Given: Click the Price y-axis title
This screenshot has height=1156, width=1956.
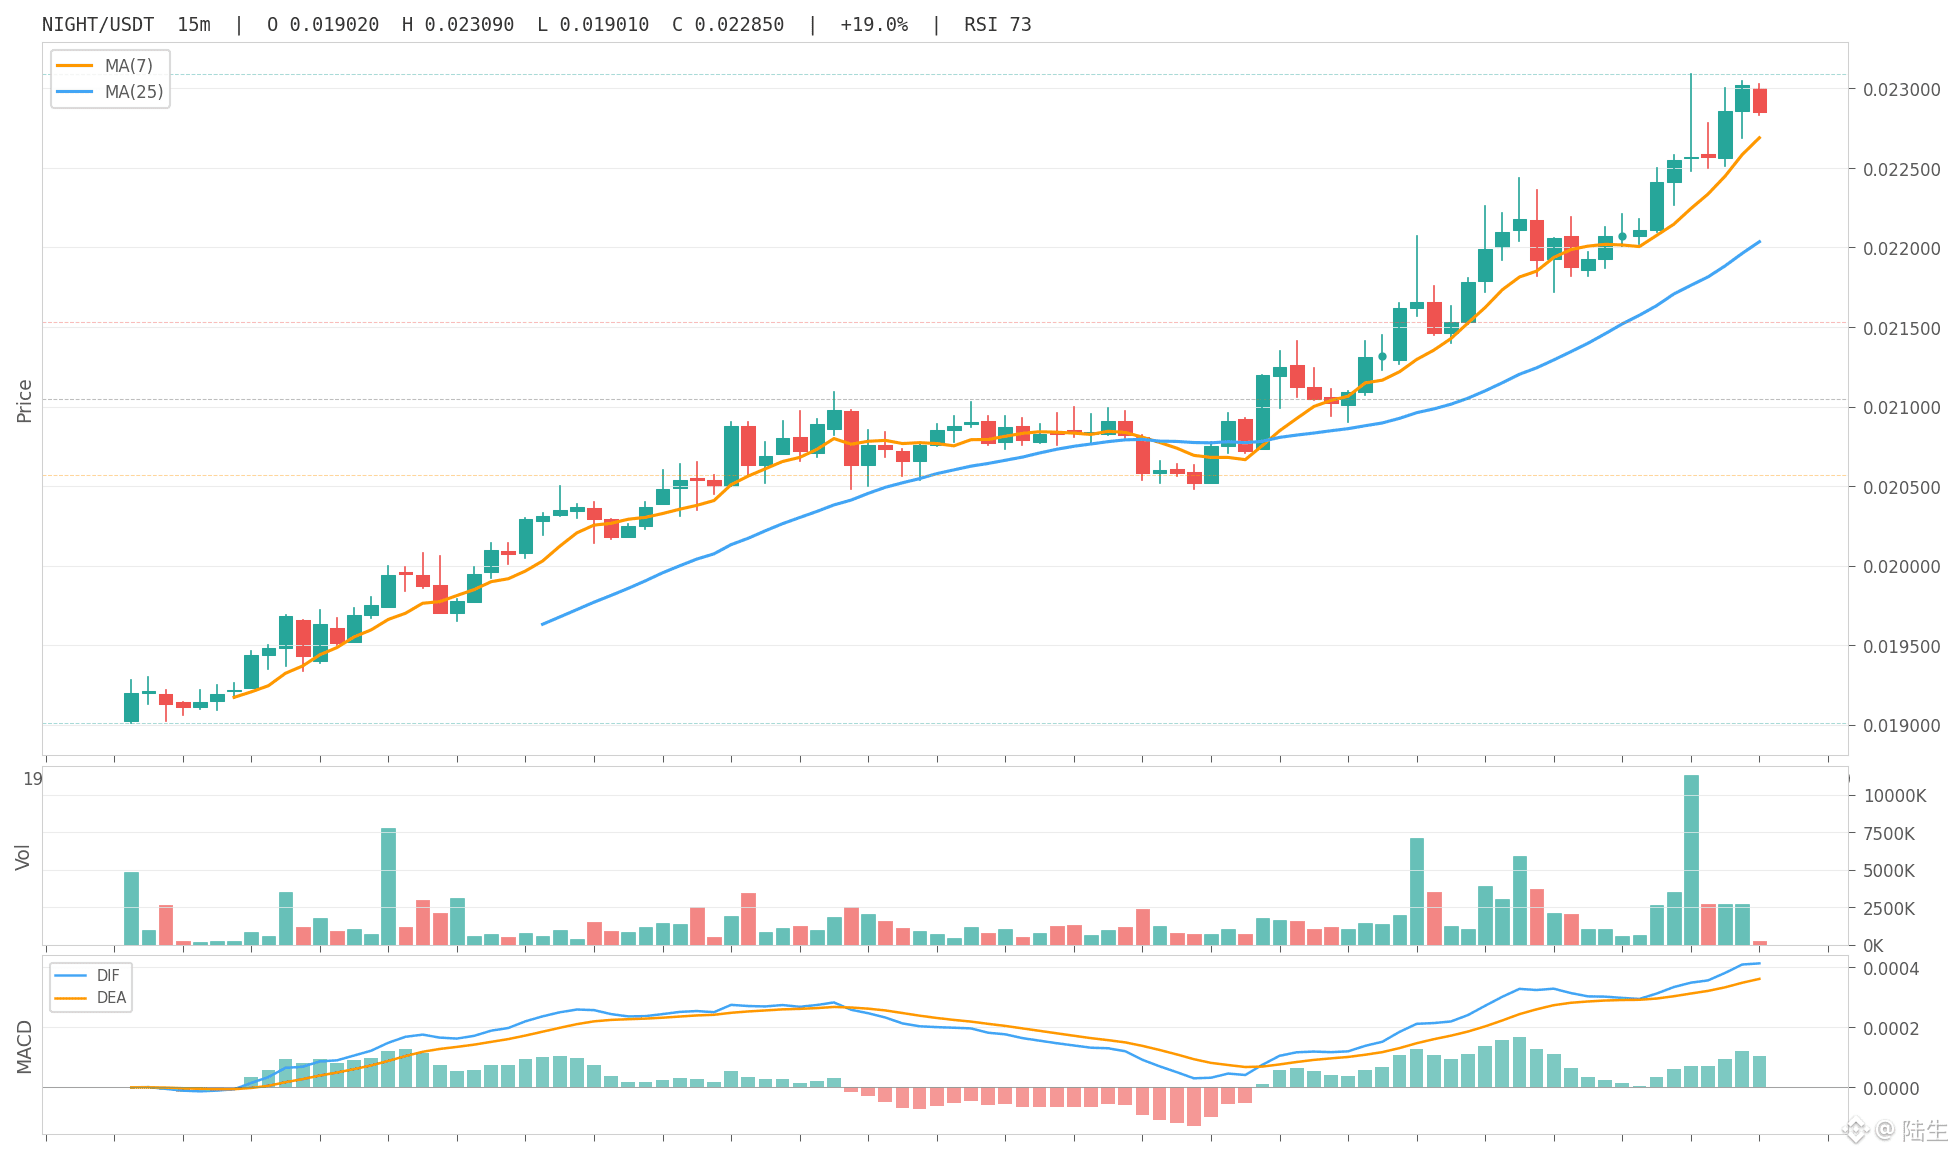Looking at the screenshot, I should (x=25, y=401).
